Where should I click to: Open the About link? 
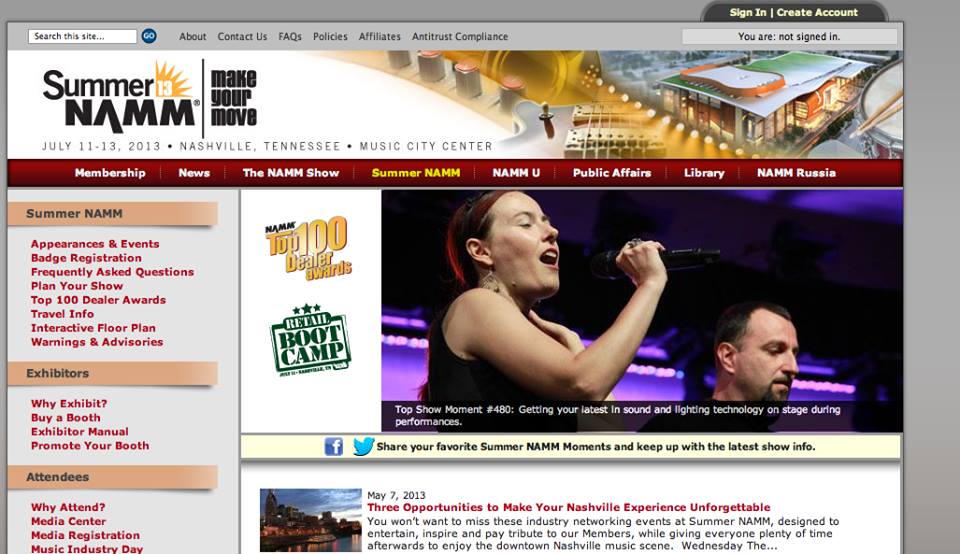coord(193,37)
